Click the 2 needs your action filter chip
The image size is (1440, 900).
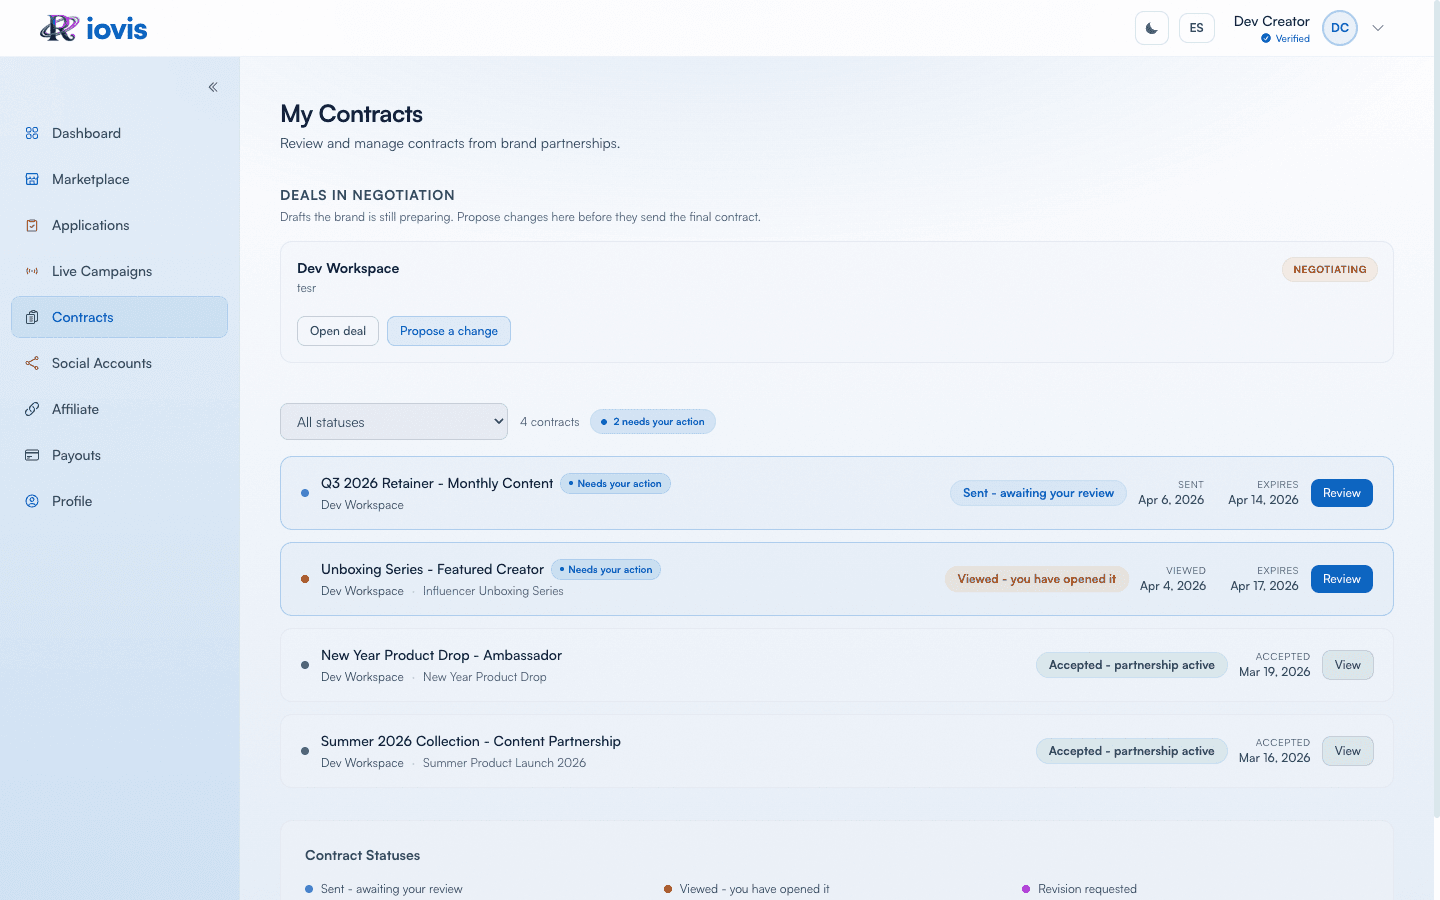pos(653,422)
